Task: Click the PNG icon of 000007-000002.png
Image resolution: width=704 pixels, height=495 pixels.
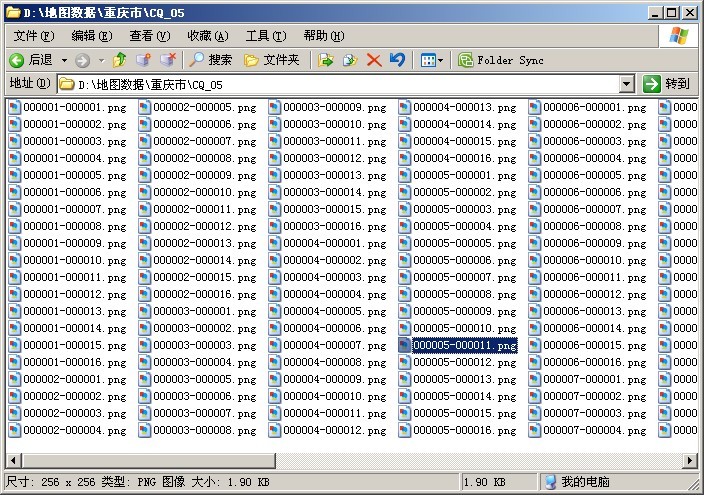Action: 535,396
